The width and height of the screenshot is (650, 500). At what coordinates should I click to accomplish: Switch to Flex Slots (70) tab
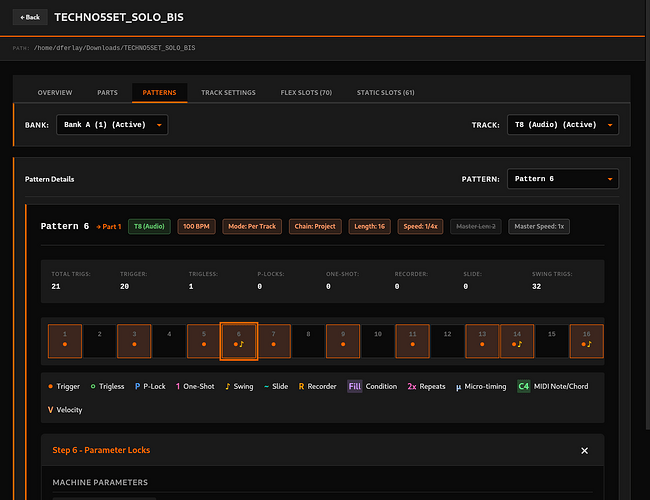306,92
